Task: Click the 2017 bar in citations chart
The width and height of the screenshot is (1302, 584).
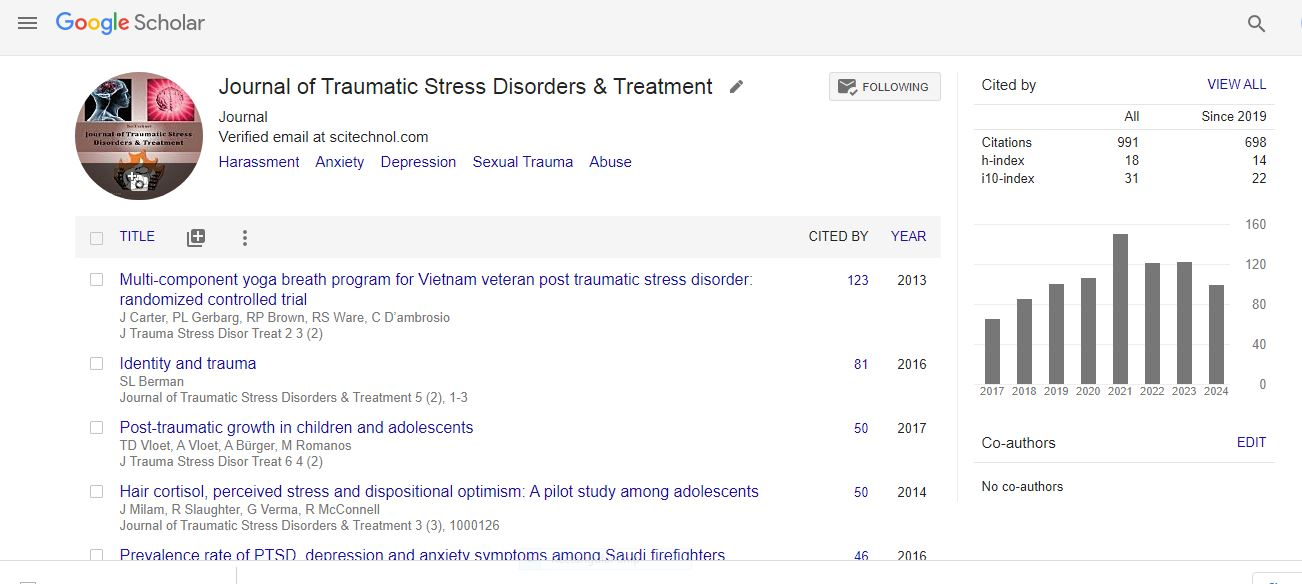Action: 992,351
